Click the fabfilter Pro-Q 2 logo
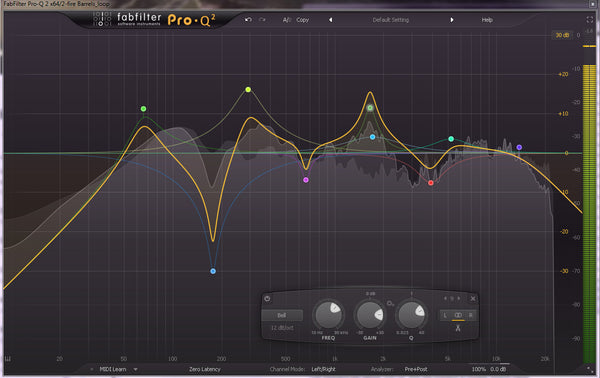 point(155,20)
